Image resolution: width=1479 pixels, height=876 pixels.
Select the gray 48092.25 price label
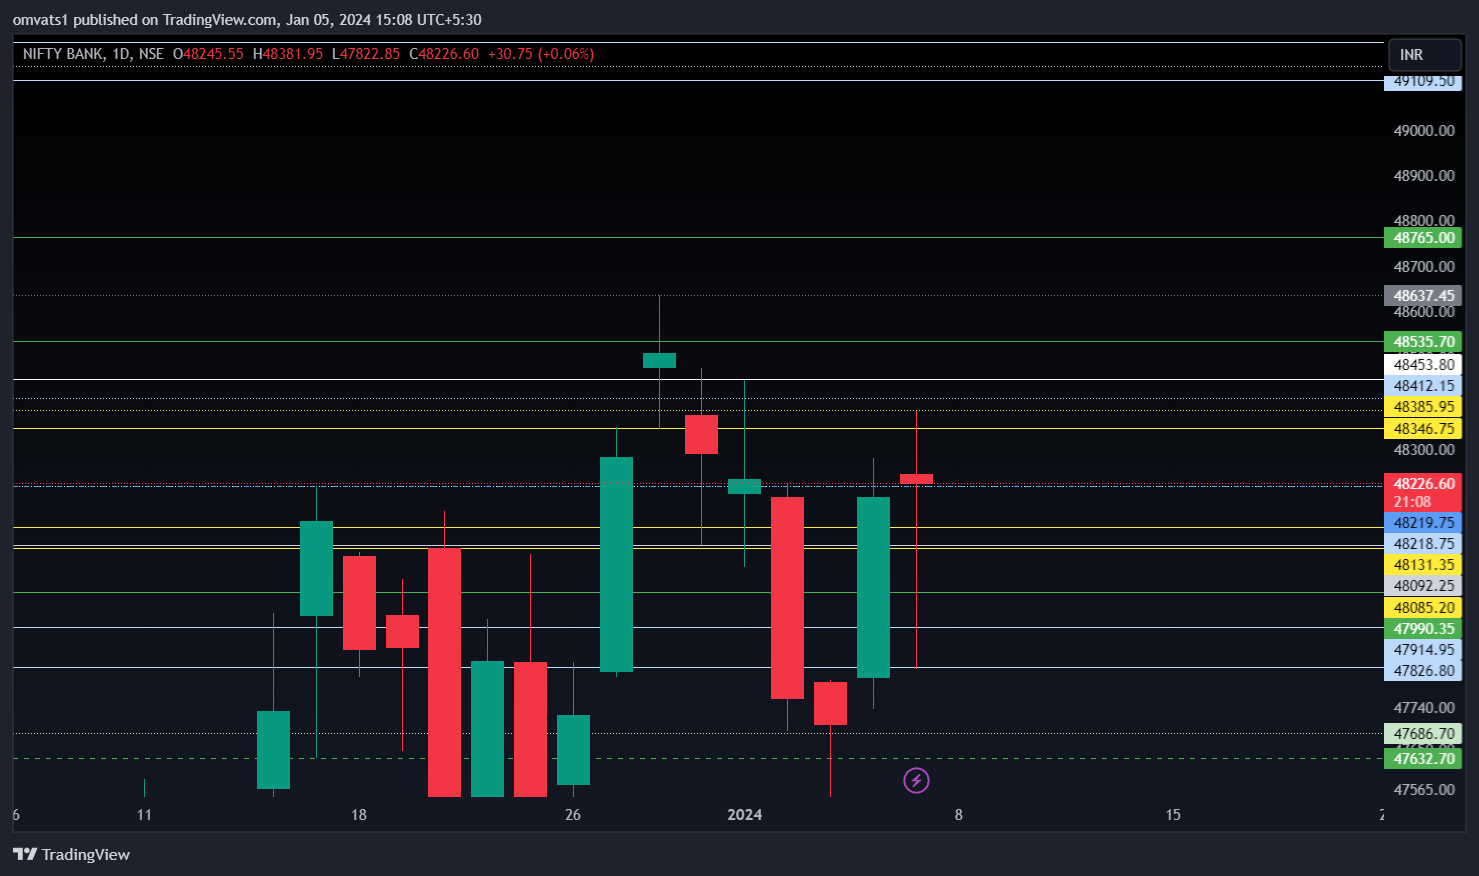click(x=1423, y=586)
